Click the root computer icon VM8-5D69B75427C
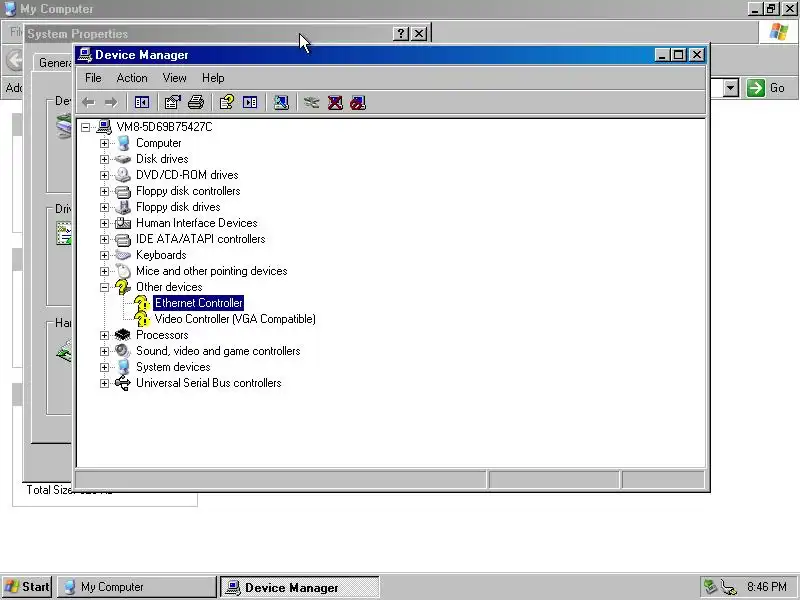 click(104, 127)
